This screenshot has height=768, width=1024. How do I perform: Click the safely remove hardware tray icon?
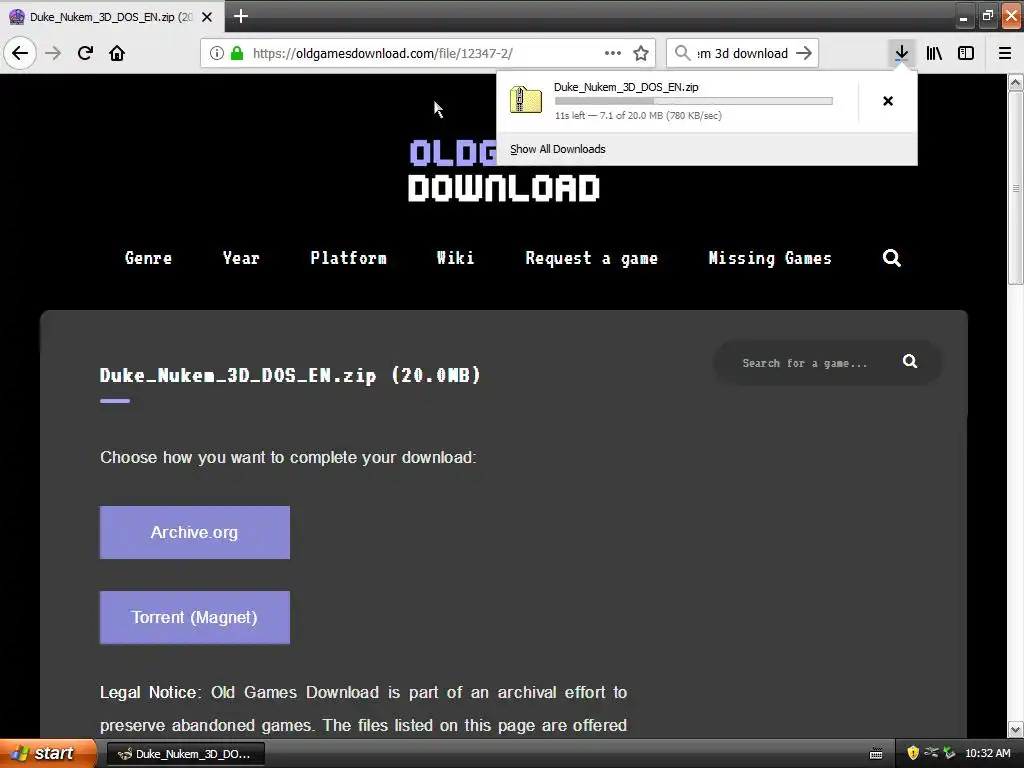[949, 753]
